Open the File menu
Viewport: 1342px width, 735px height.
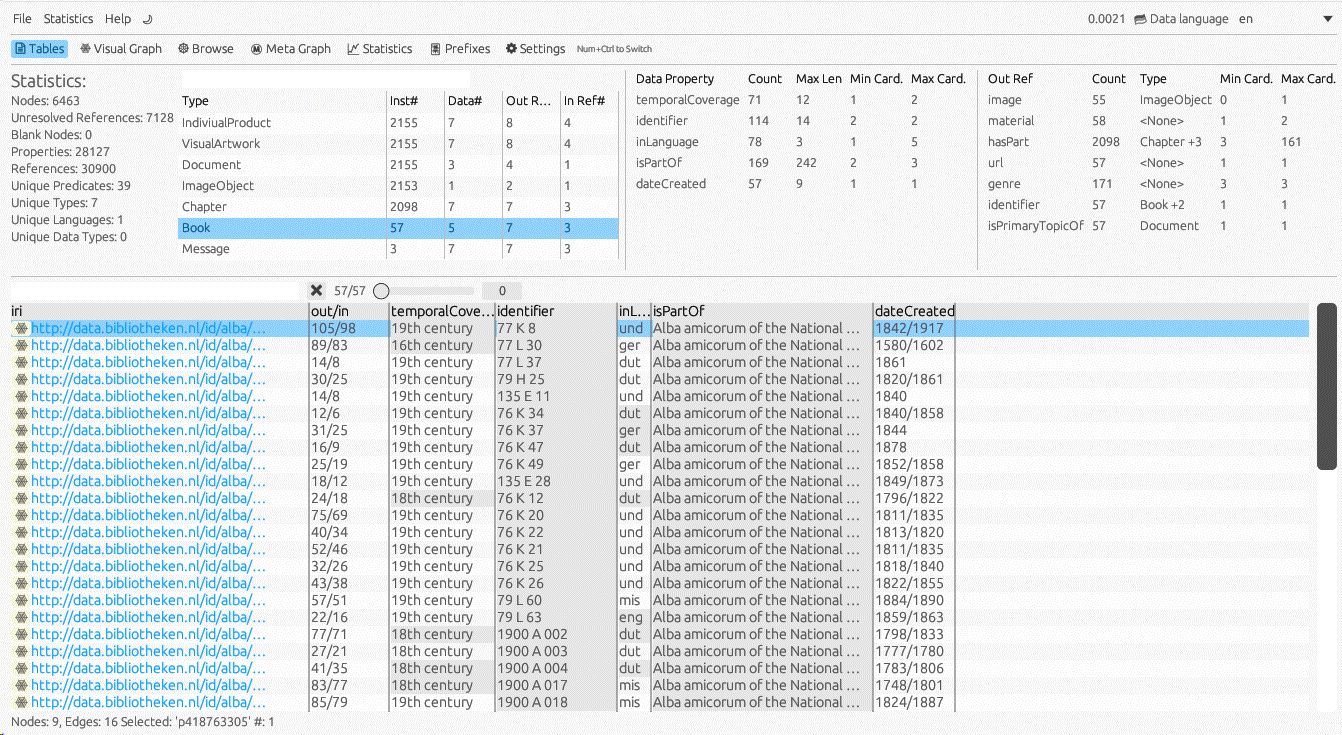click(x=22, y=19)
